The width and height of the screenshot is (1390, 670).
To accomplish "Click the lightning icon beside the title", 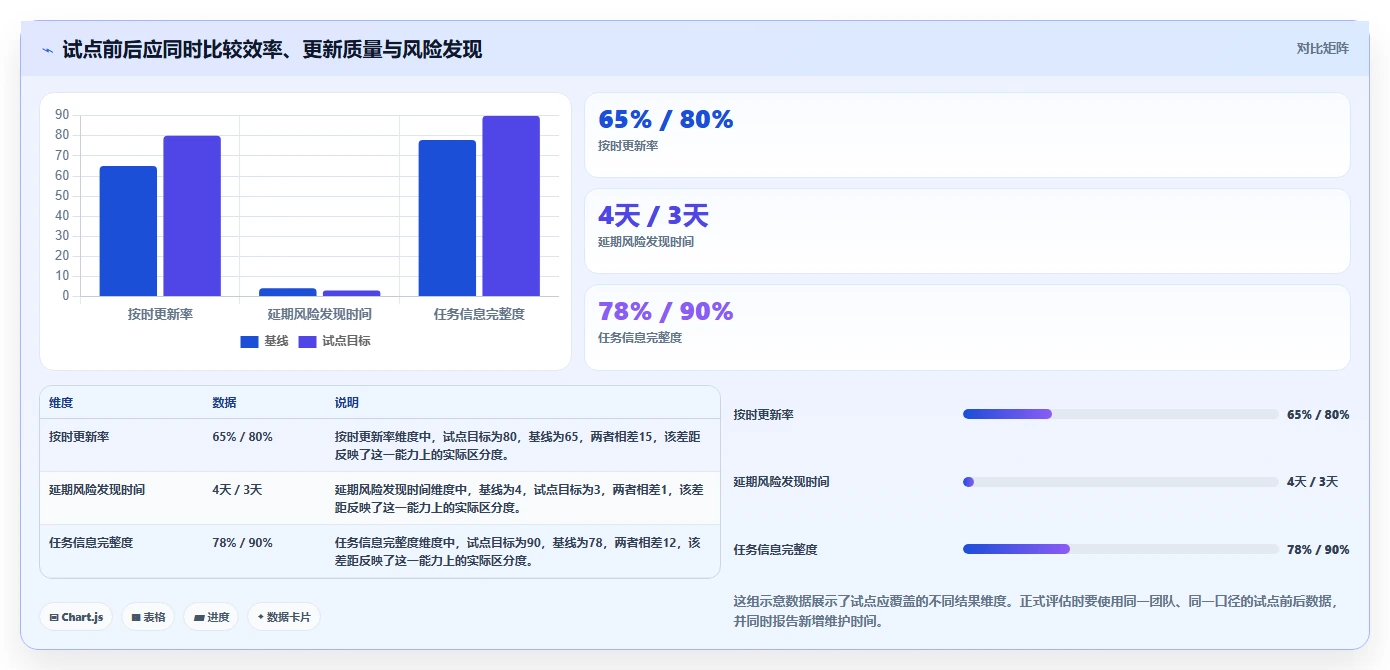I will coord(48,49).
